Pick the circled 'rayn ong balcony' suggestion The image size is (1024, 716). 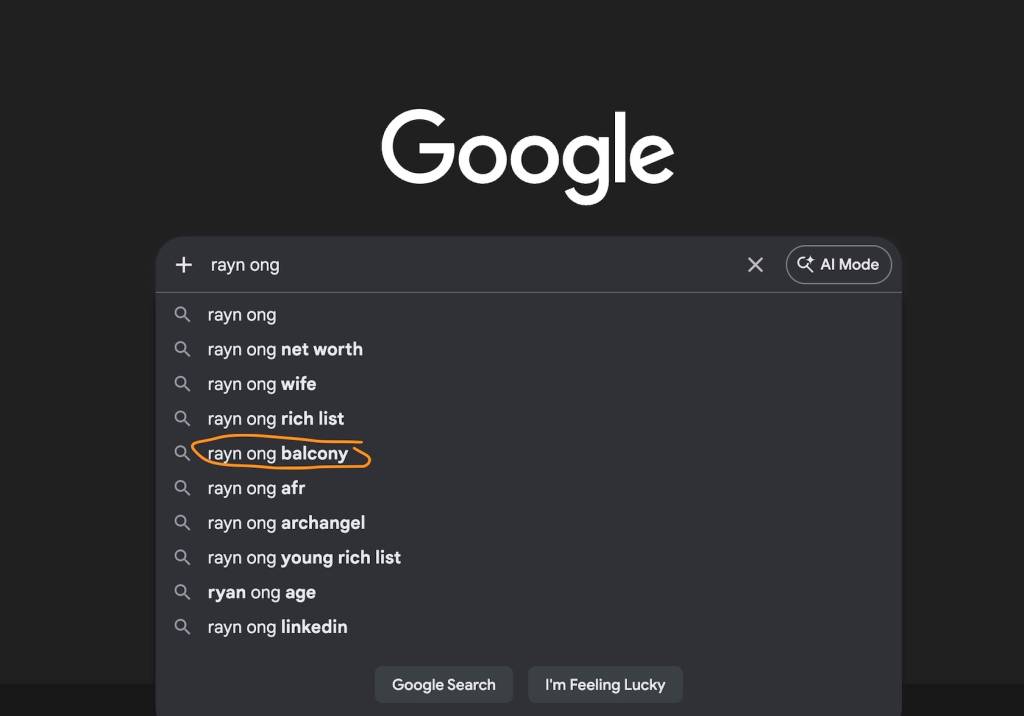[278, 454]
